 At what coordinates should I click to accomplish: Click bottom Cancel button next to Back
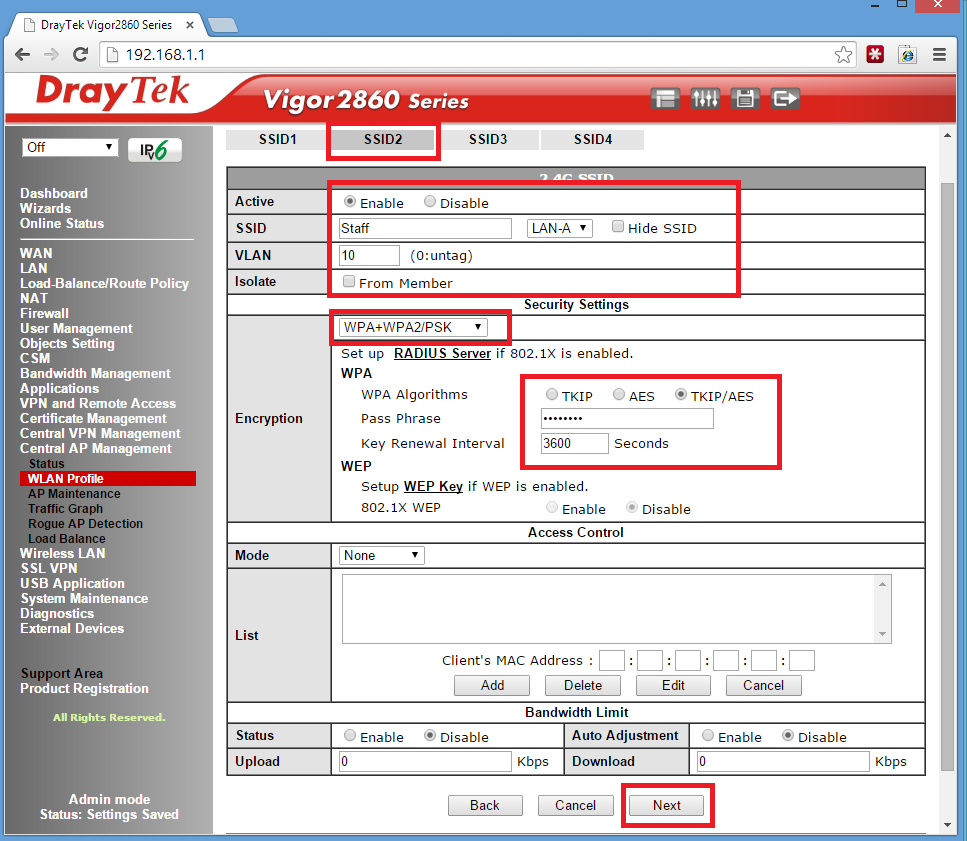575,805
